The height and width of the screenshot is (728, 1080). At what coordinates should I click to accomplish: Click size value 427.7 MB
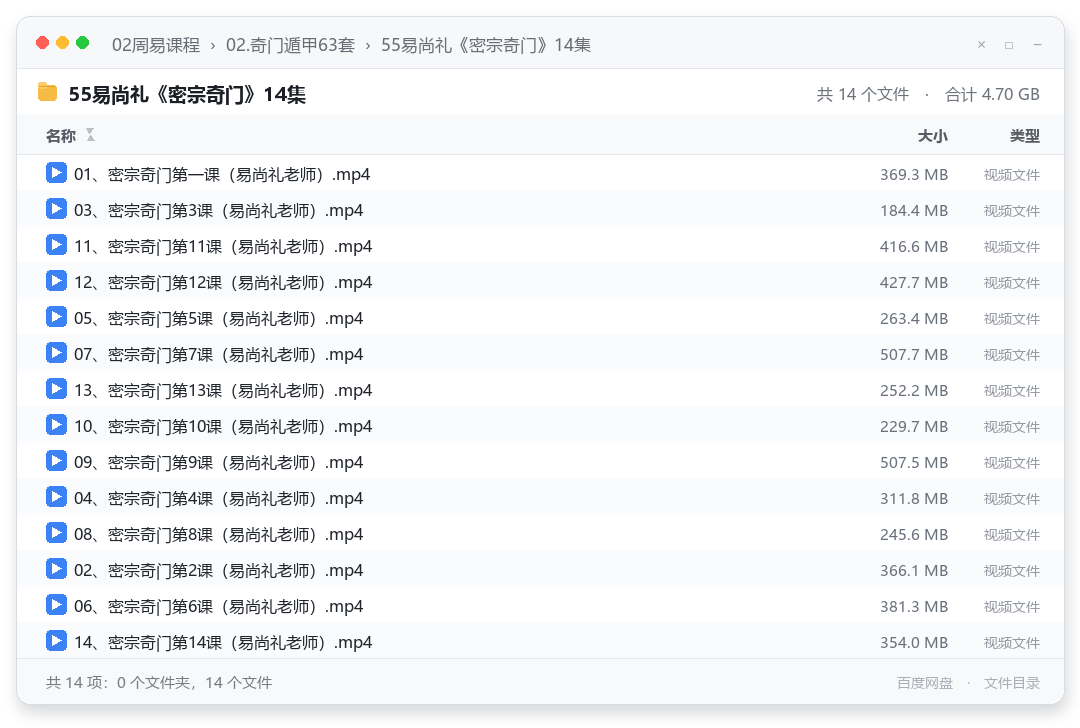(913, 283)
